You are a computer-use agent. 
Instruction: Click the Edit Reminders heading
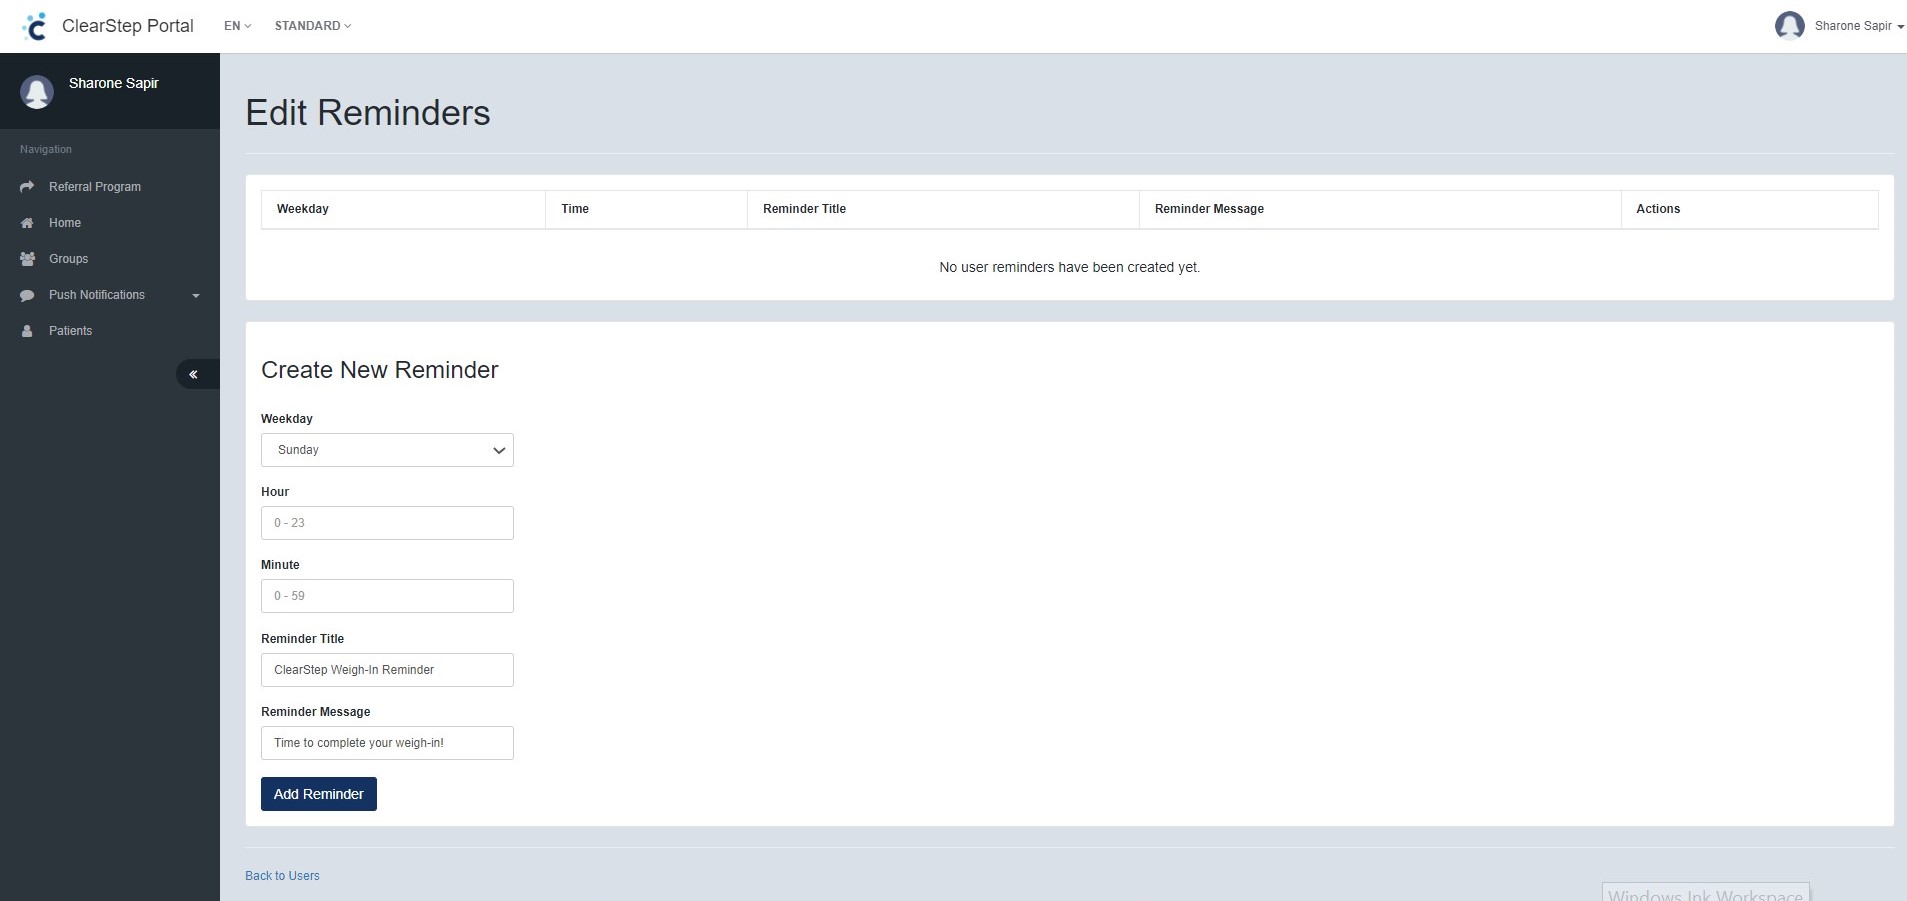tap(368, 113)
